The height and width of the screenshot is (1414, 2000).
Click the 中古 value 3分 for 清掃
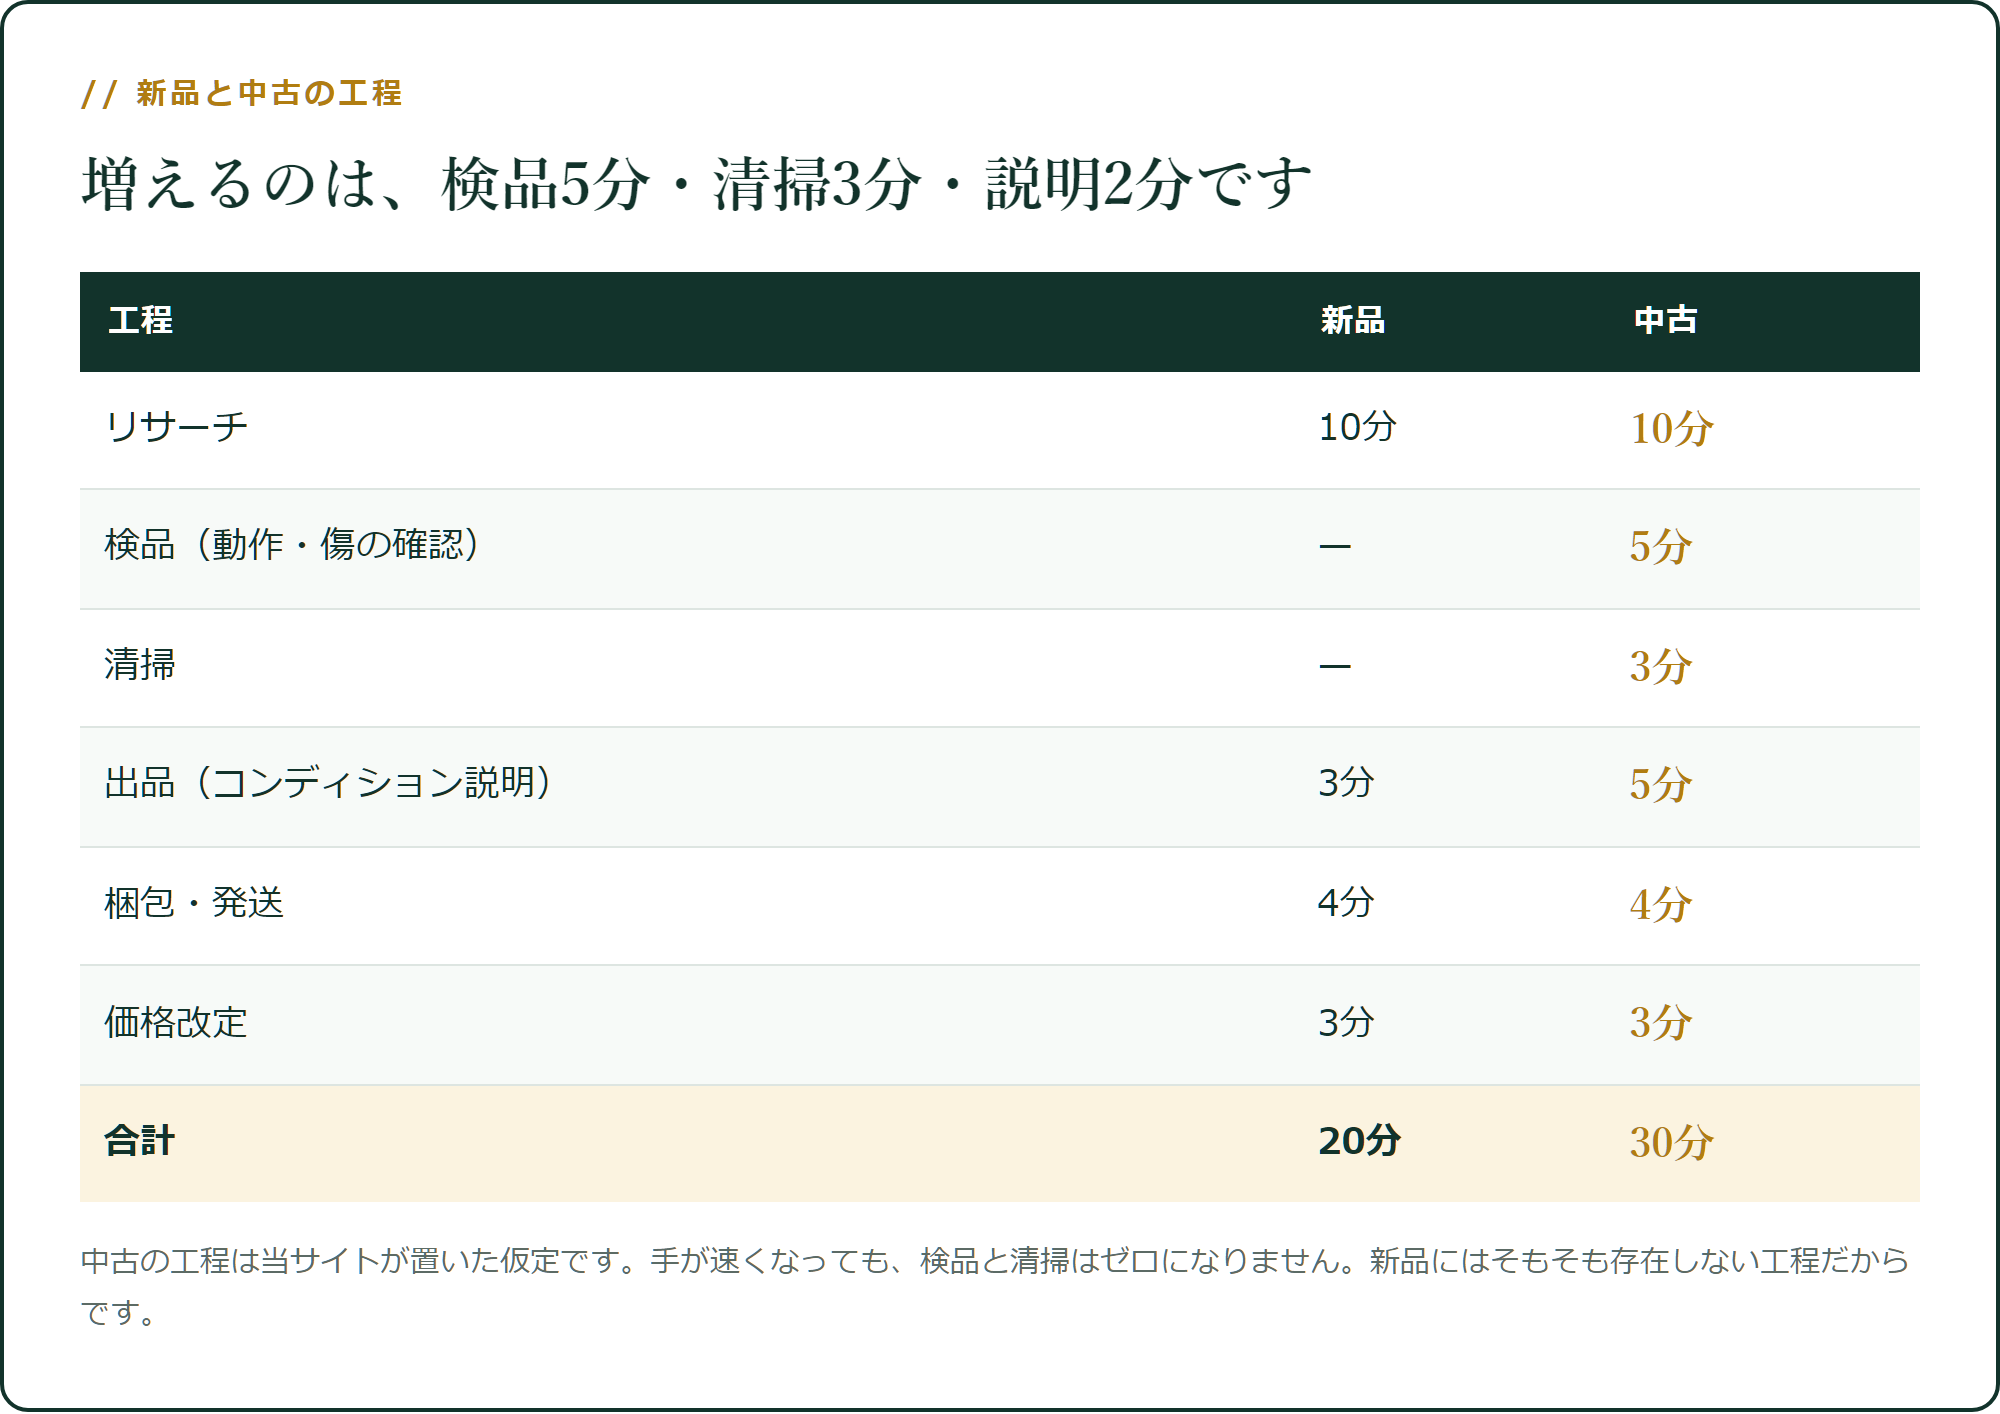pyautogui.click(x=1660, y=666)
